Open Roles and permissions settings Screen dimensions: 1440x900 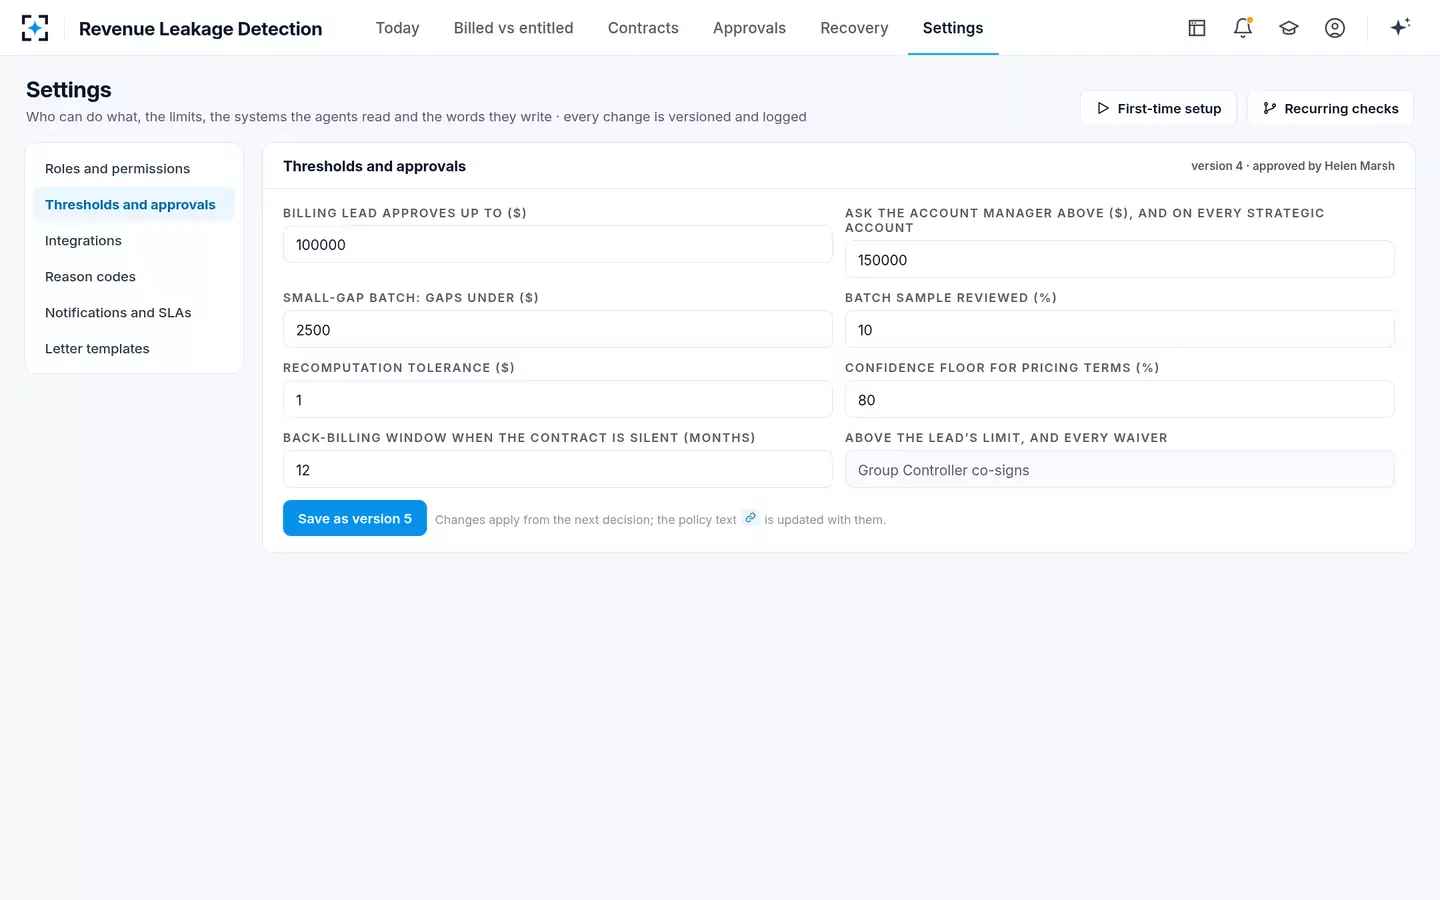click(134, 169)
